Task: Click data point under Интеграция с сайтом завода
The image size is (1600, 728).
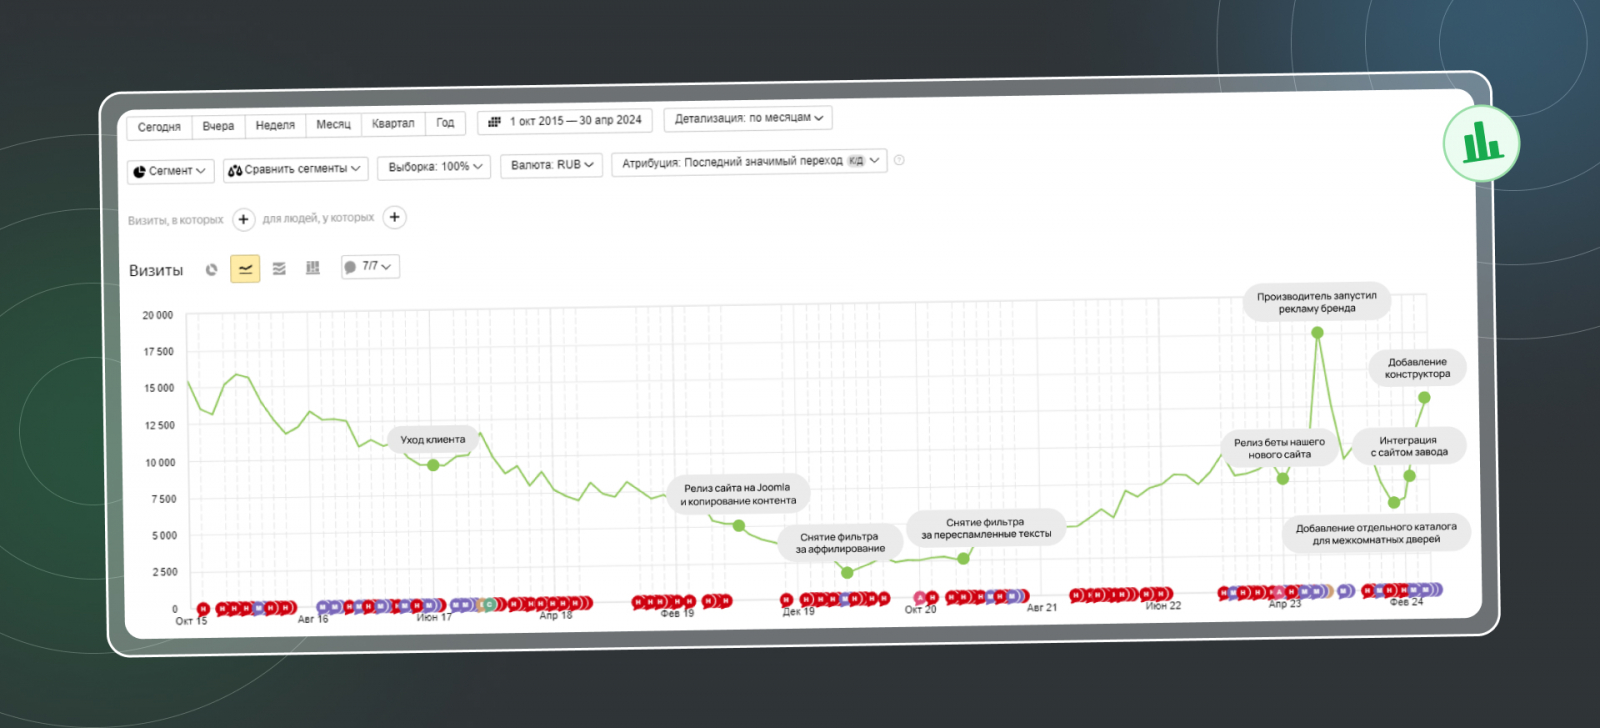Action: tap(1409, 476)
